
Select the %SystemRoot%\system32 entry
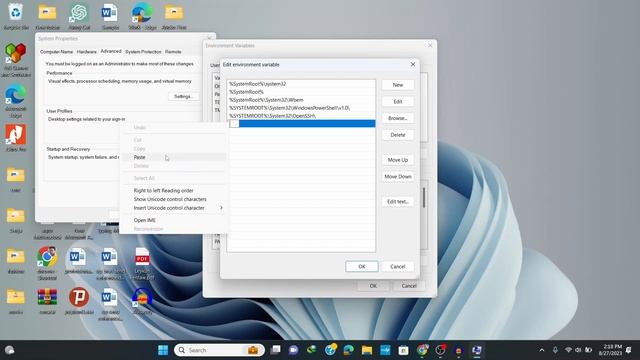pyautogui.click(x=301, y=84)
